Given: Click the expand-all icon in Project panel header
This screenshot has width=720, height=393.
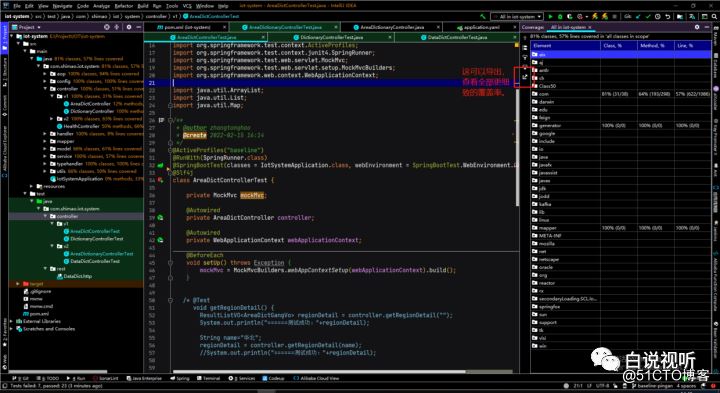Looking at the screenshot, I should (117, 27).
